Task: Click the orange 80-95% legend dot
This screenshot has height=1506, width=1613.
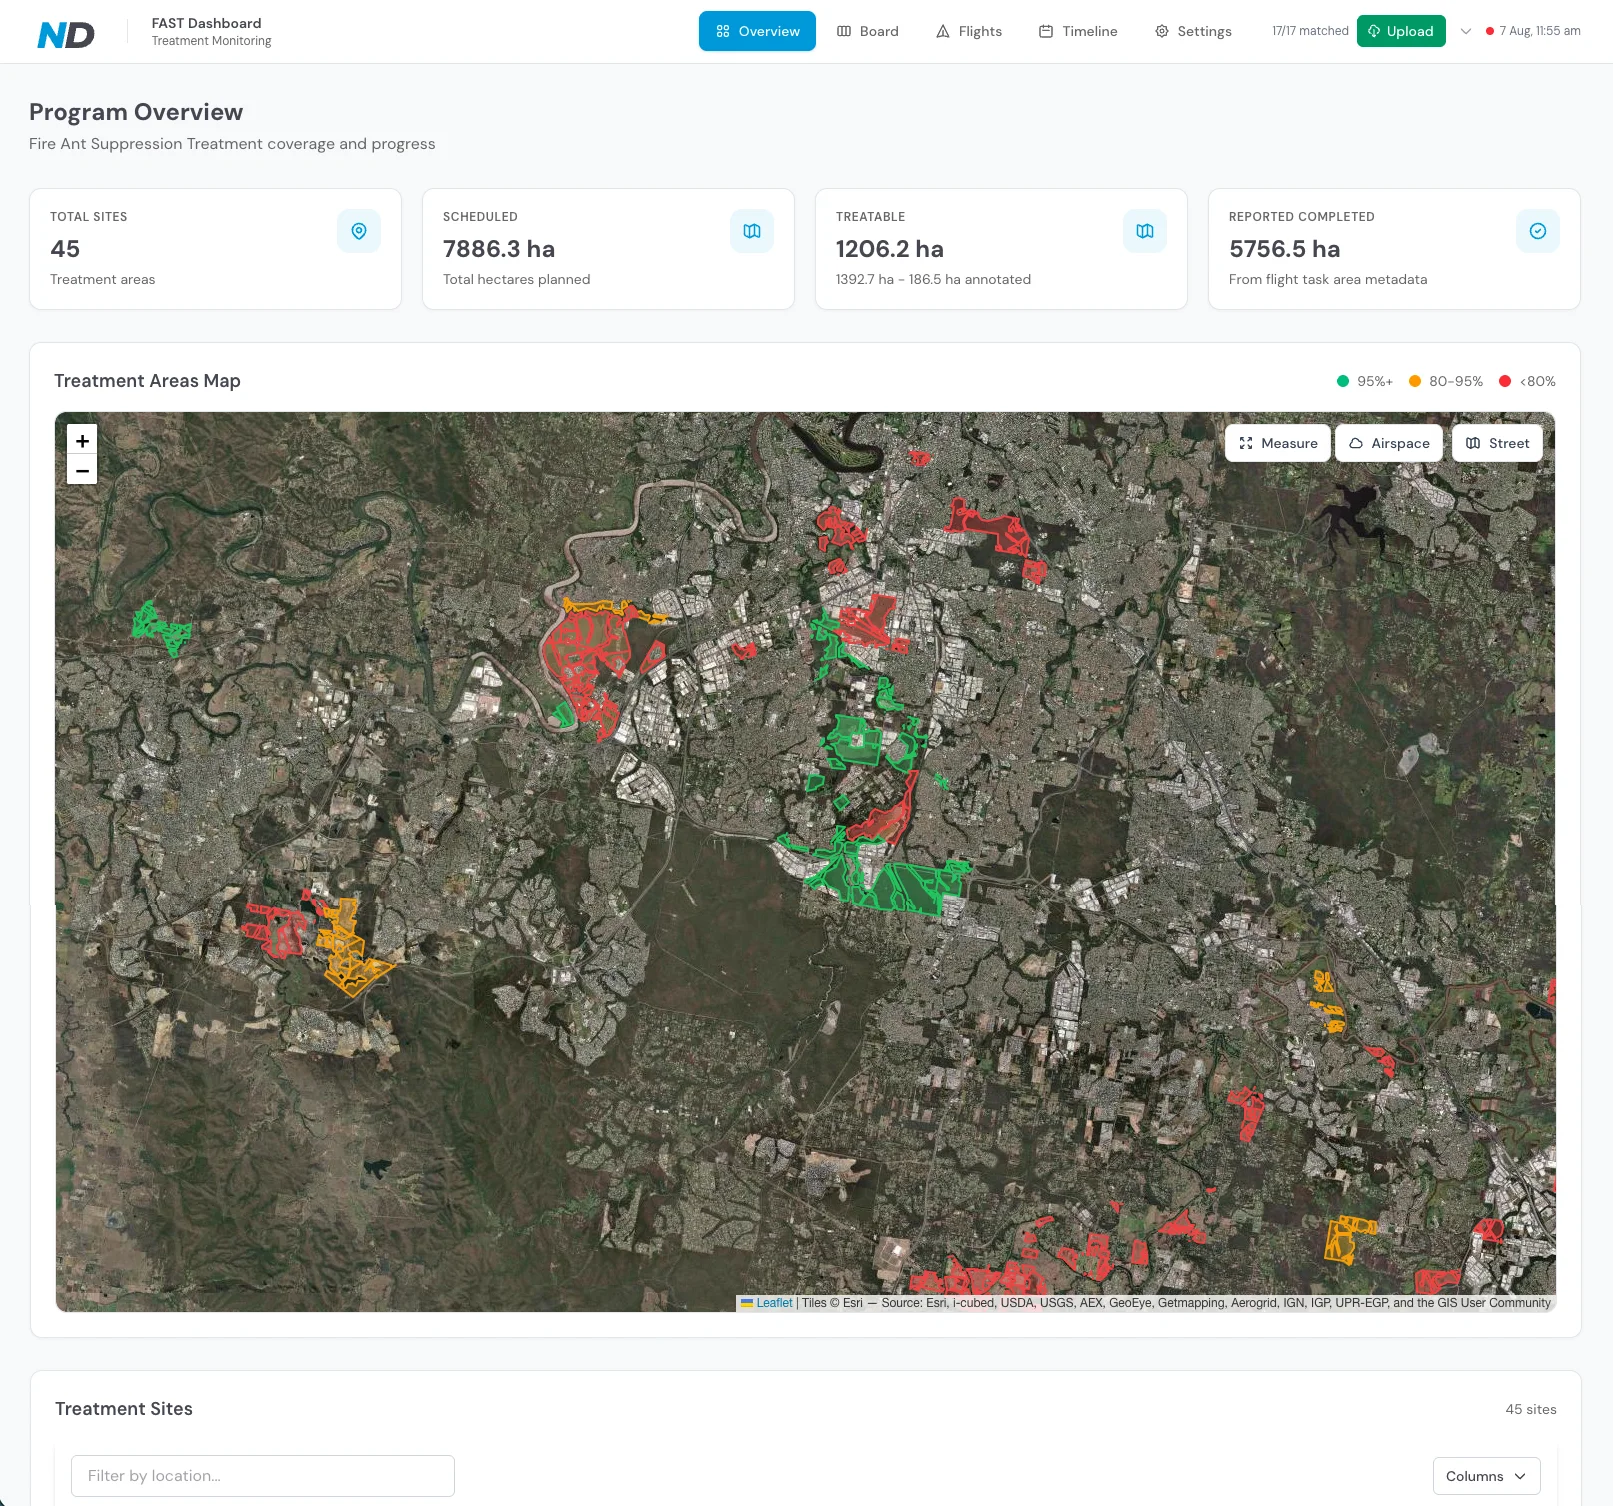Action: pos(1415,381)
